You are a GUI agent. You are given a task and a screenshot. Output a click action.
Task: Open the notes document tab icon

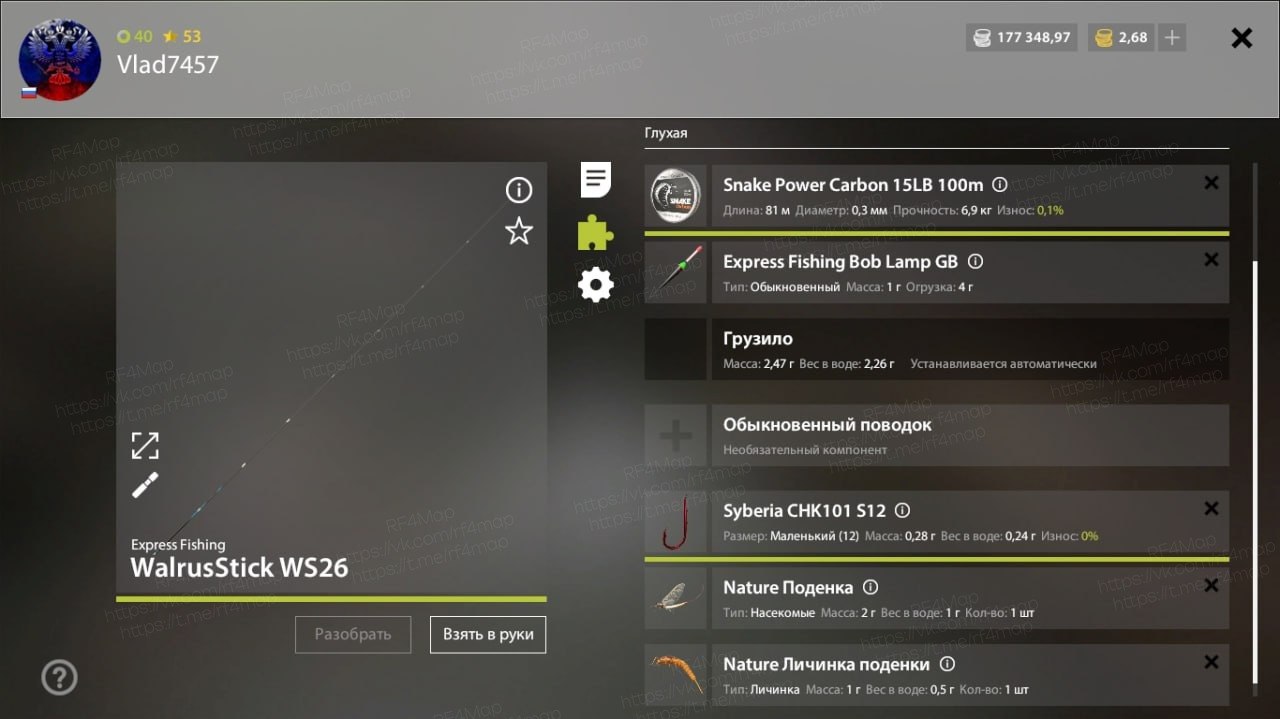tap(596, 180)
